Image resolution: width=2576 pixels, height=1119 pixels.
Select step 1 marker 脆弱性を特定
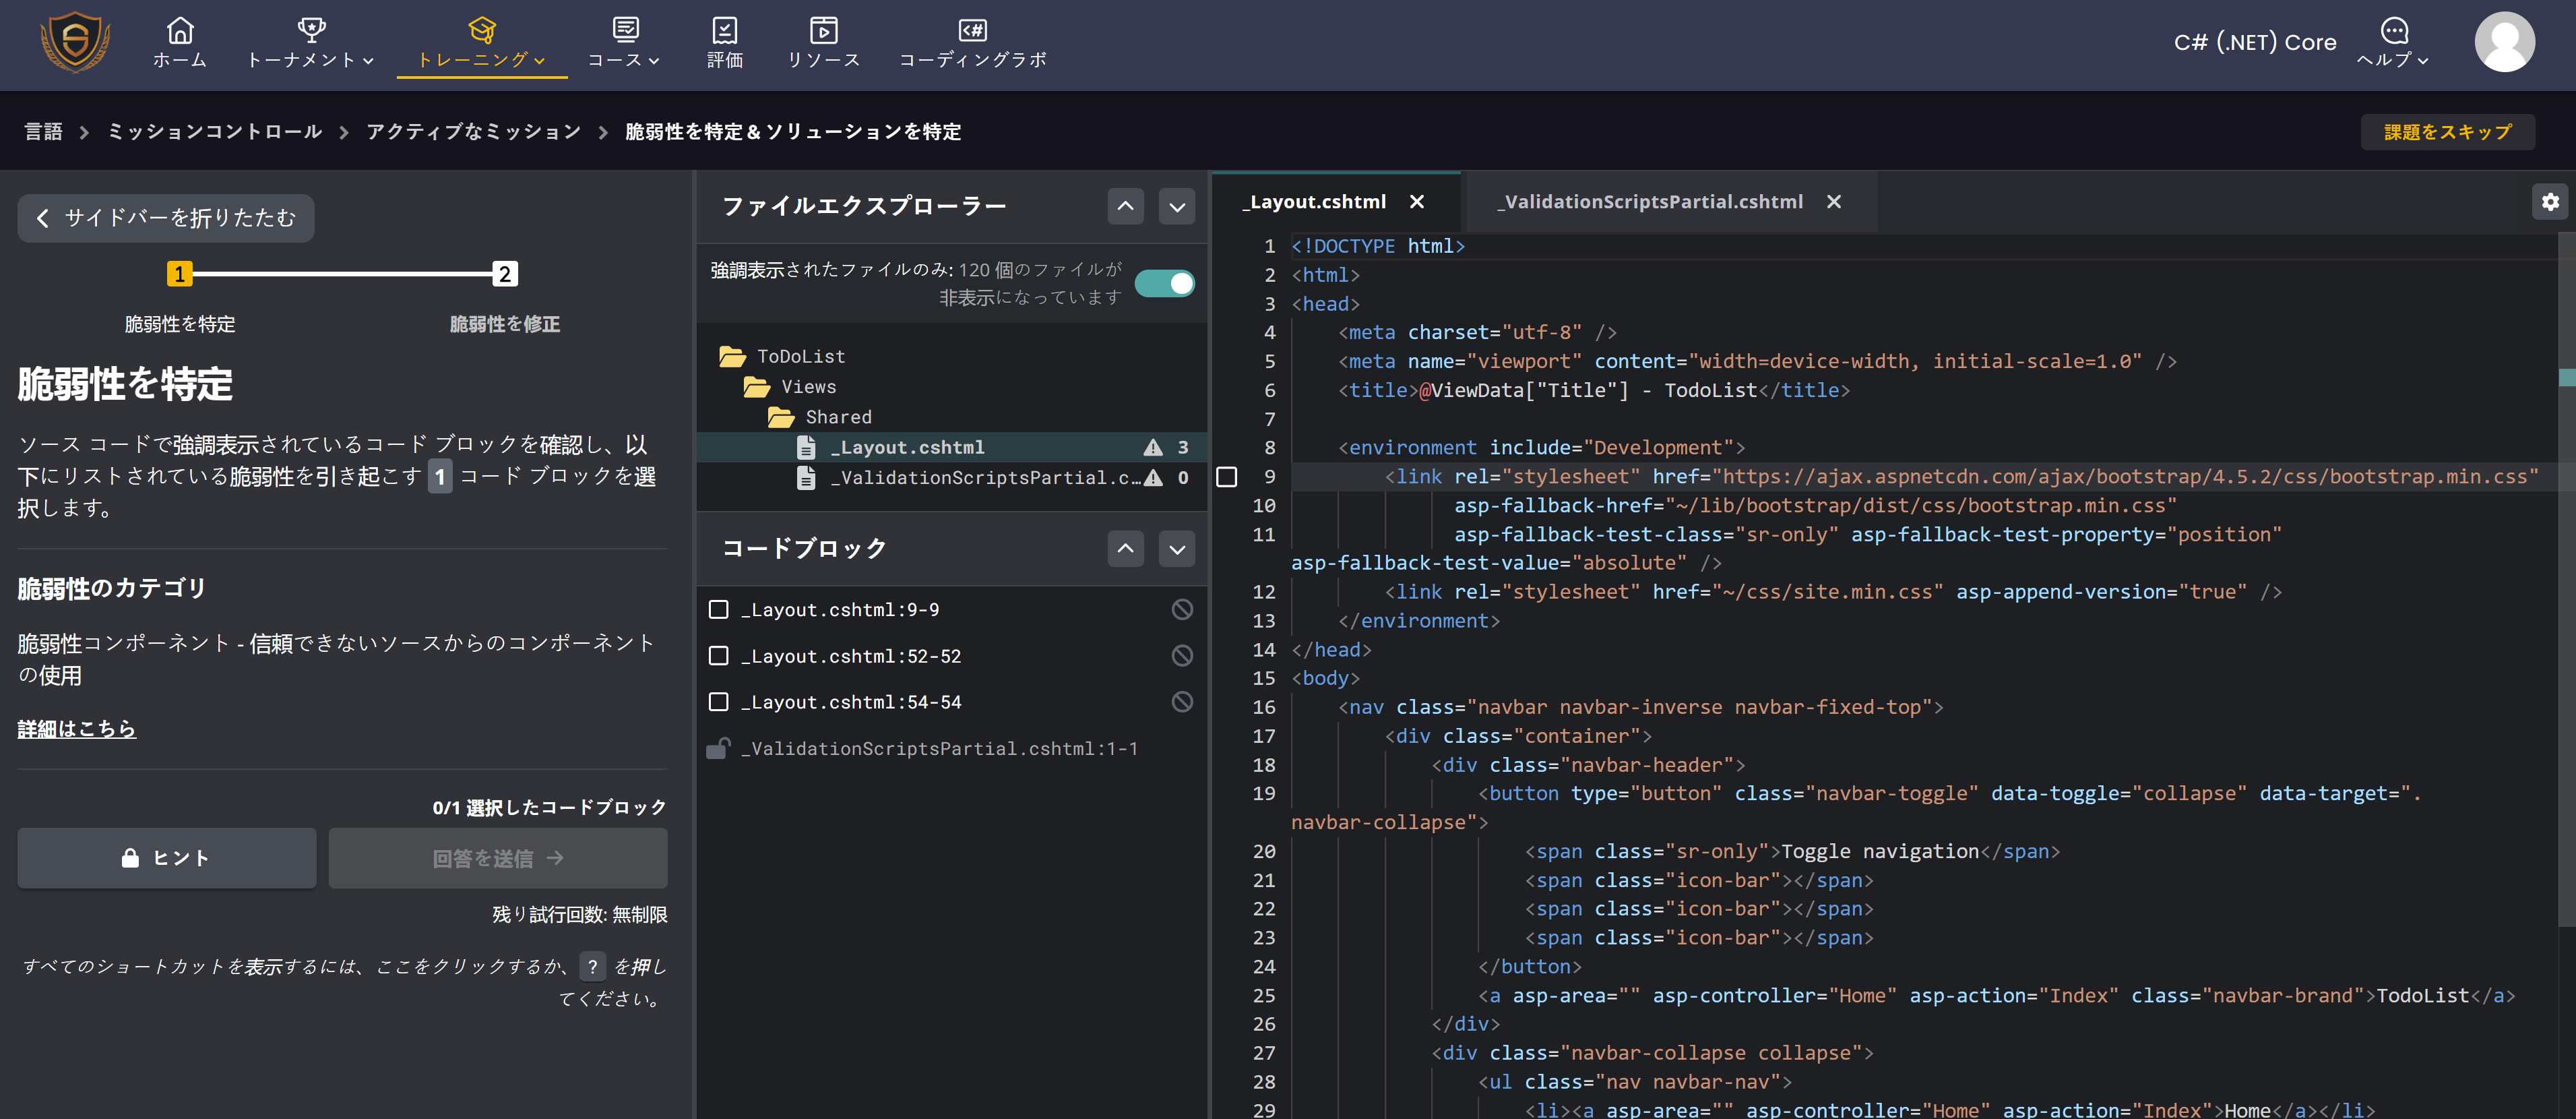(x=179, y=274)
